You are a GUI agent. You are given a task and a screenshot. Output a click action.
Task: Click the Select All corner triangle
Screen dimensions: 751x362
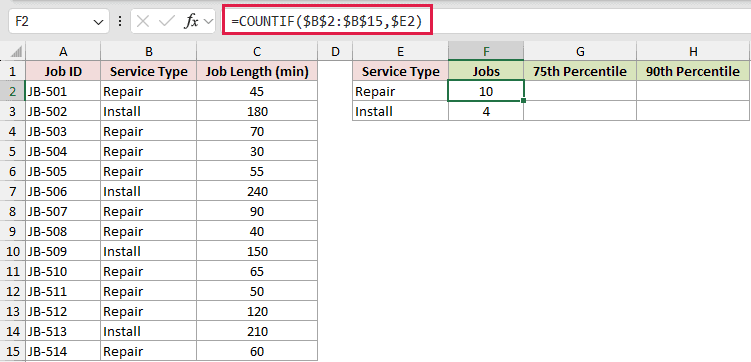[x=16, y=51]
